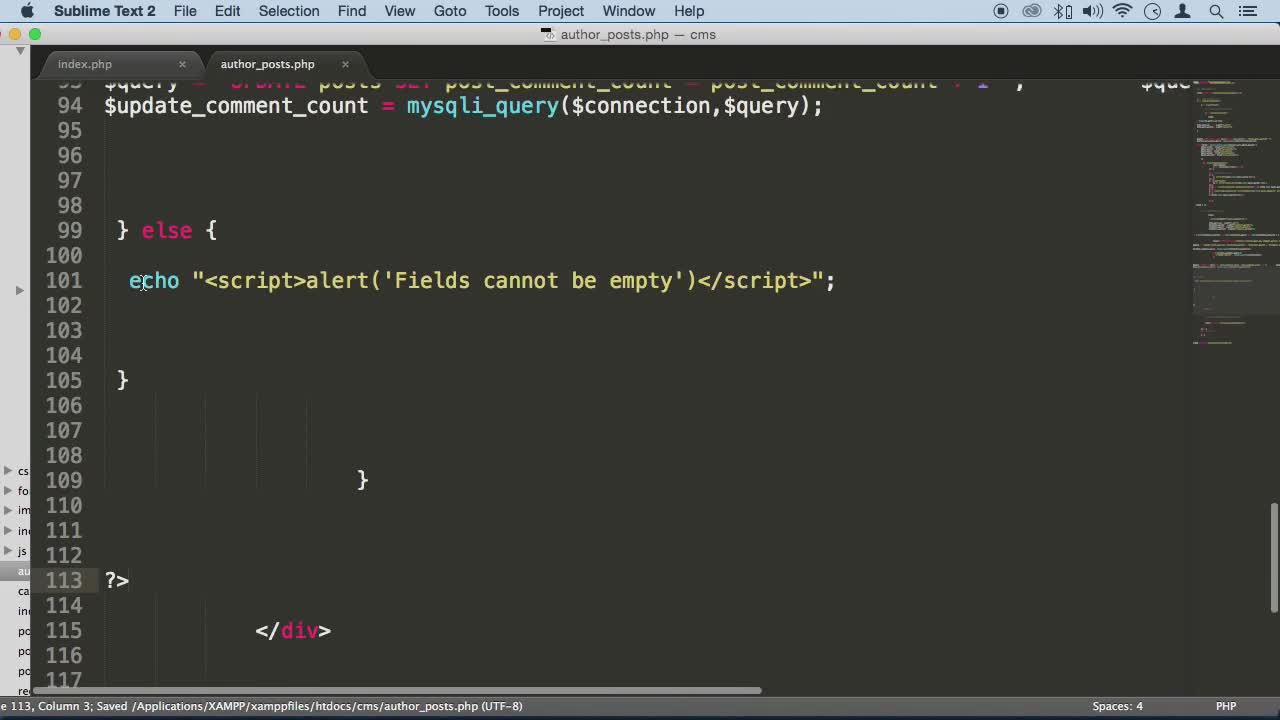1280x720 pixels.
Task: Click 'Fields cannot be empty' string
Action: (533, 281)
